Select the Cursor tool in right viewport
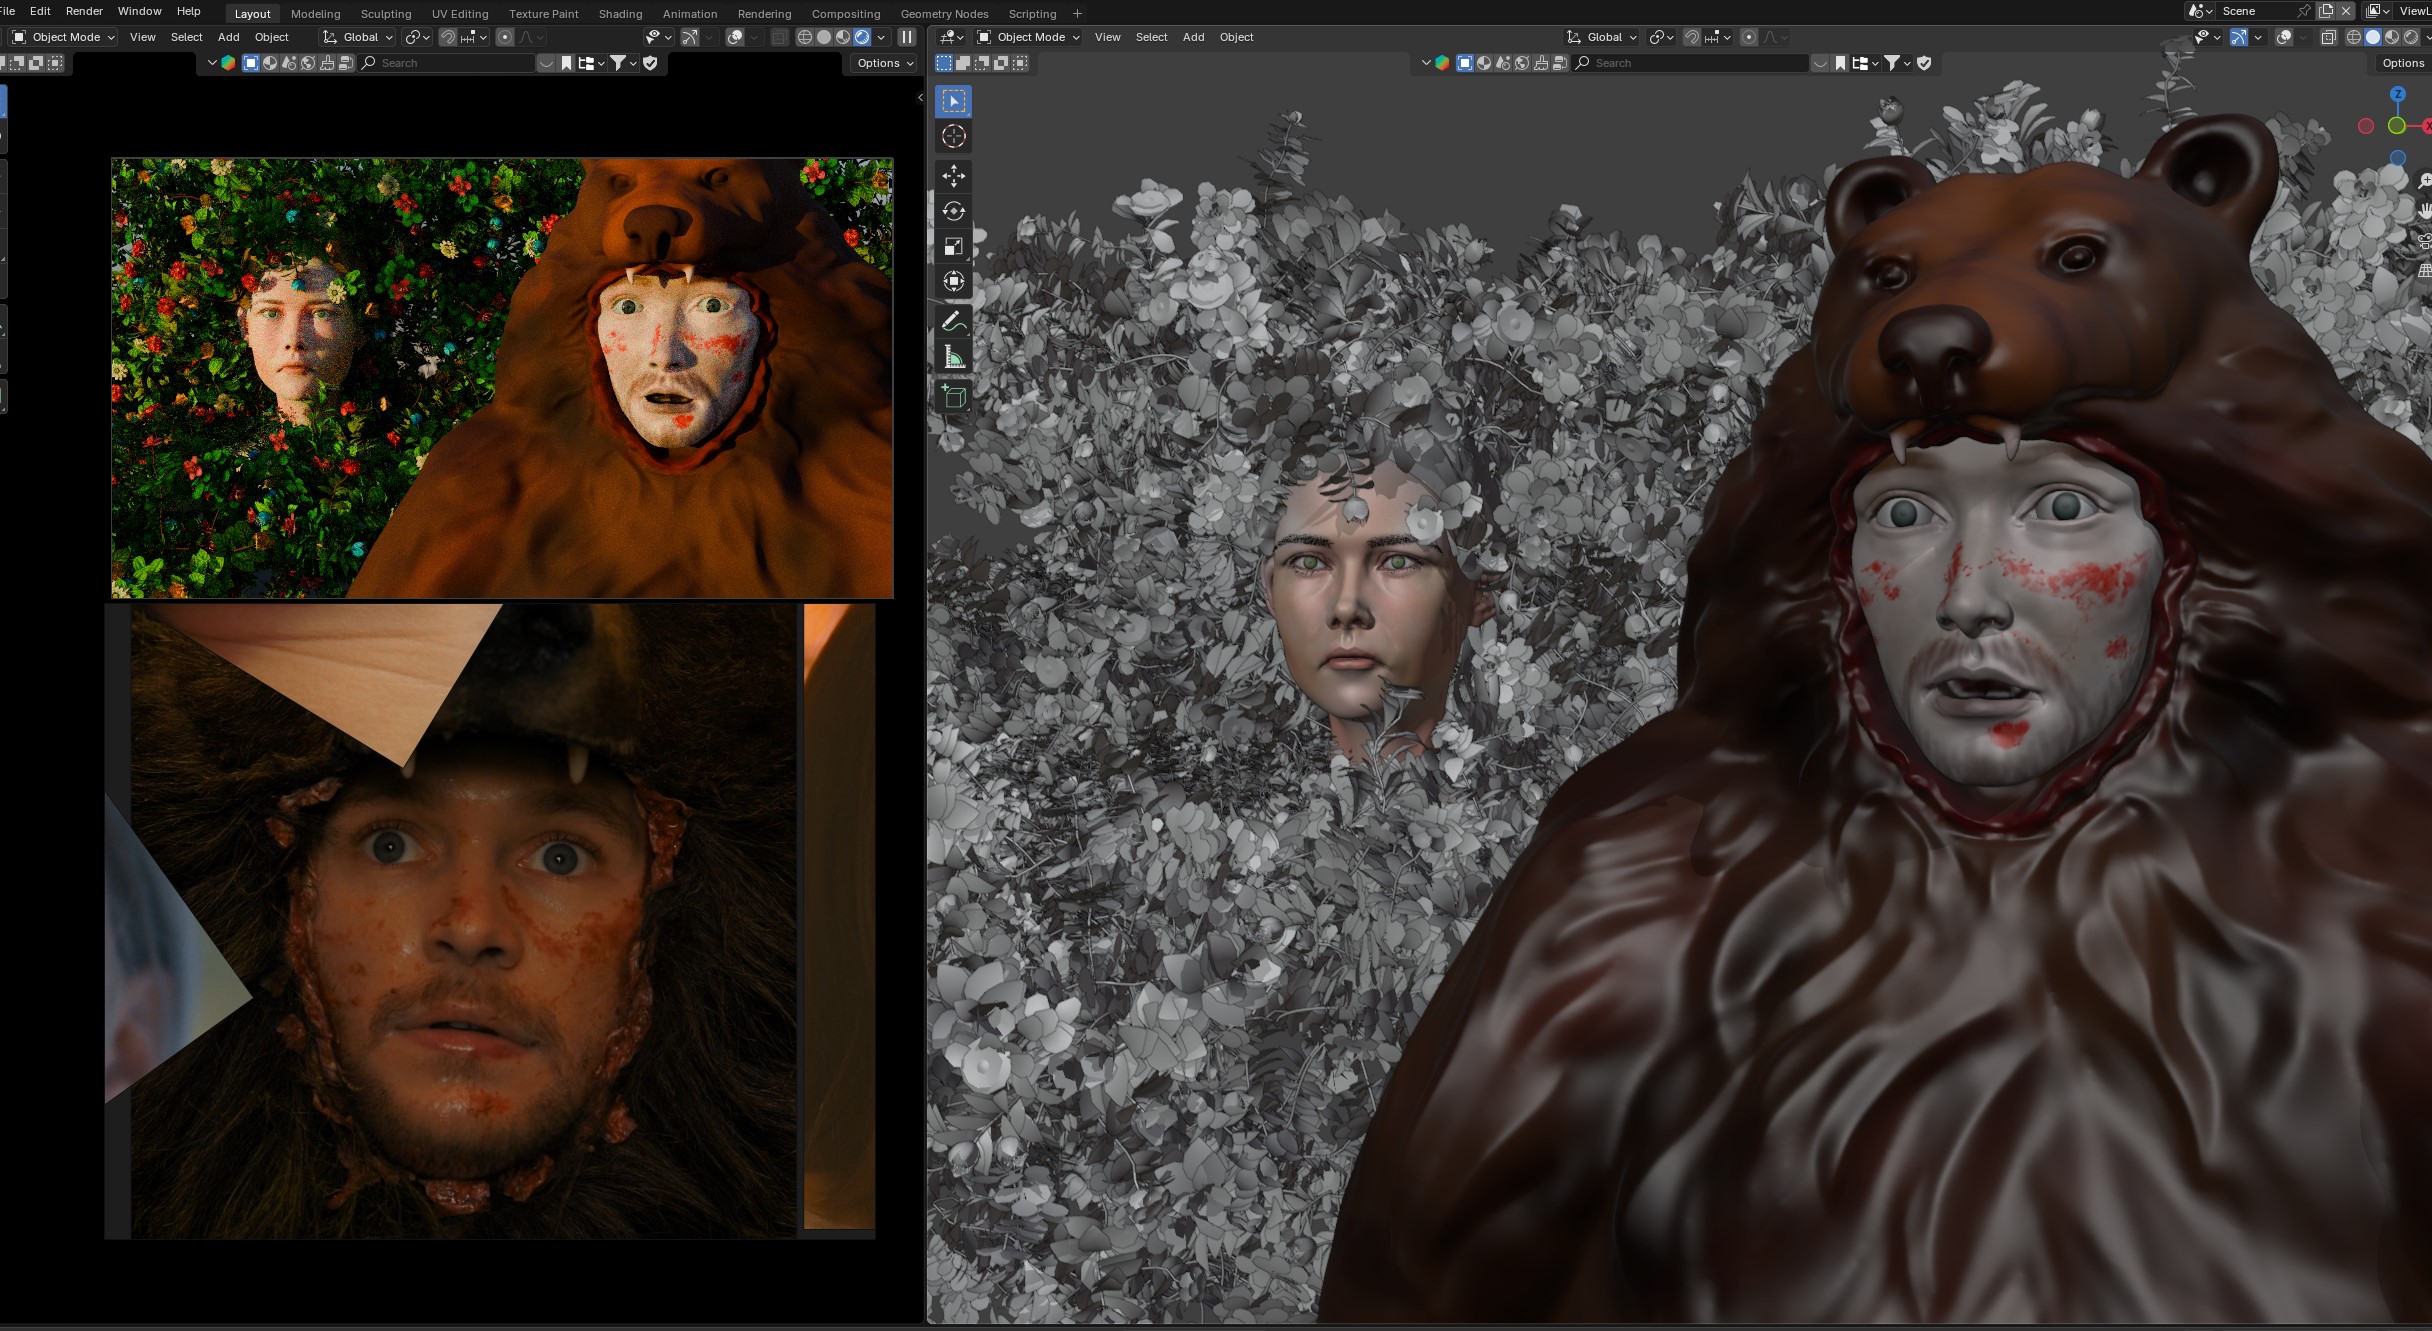The image size is (2432, 1331). coord(953,137)
